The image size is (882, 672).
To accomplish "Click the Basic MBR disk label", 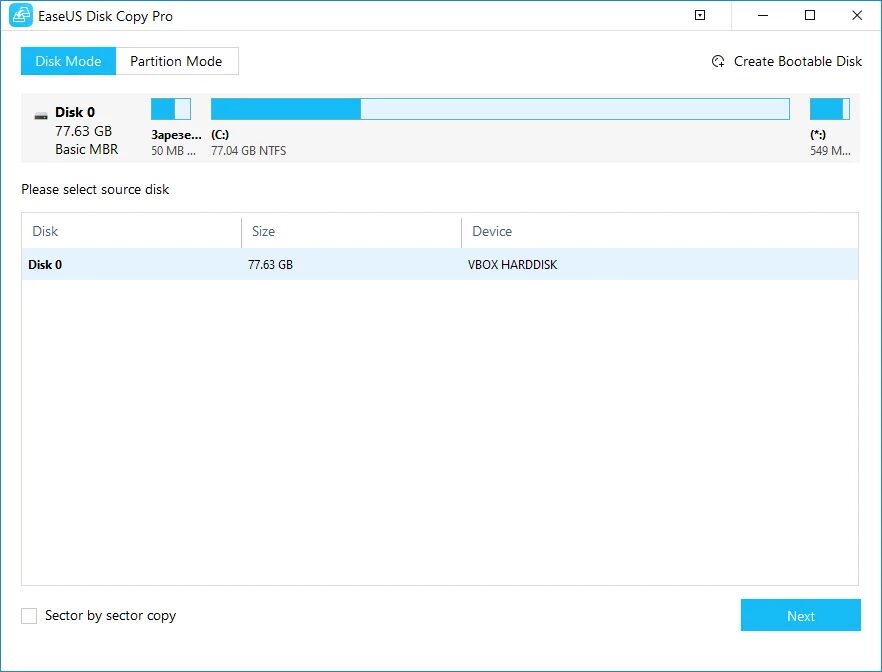I will tap(87, 150).
